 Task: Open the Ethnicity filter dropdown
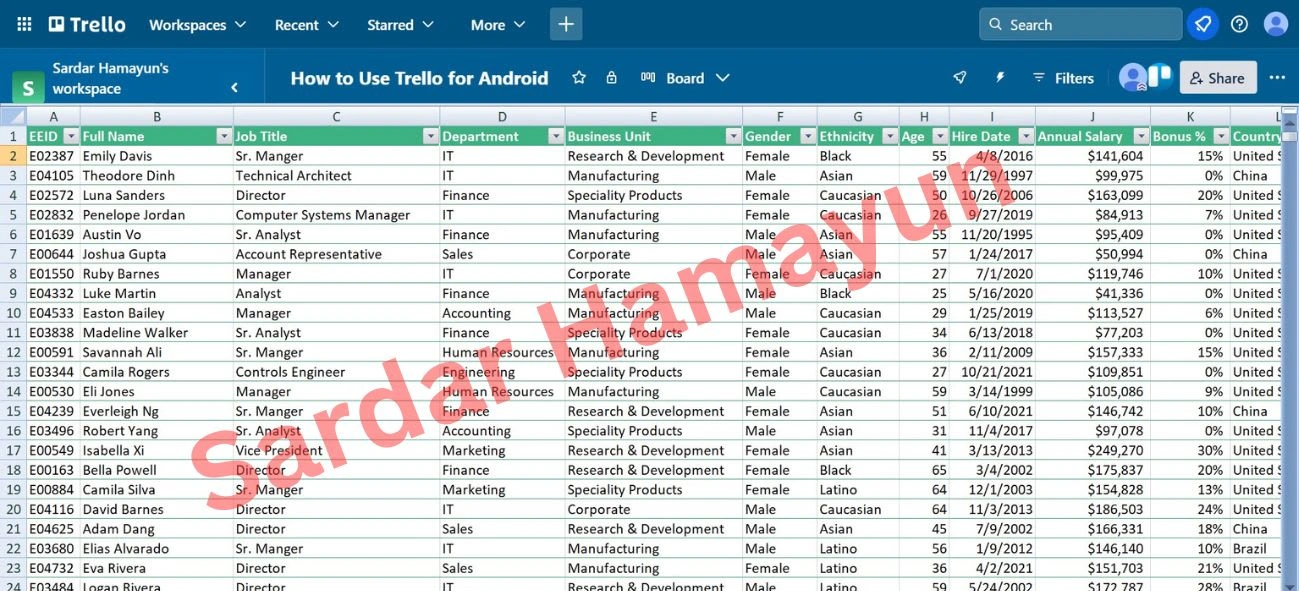click(889, 136)
